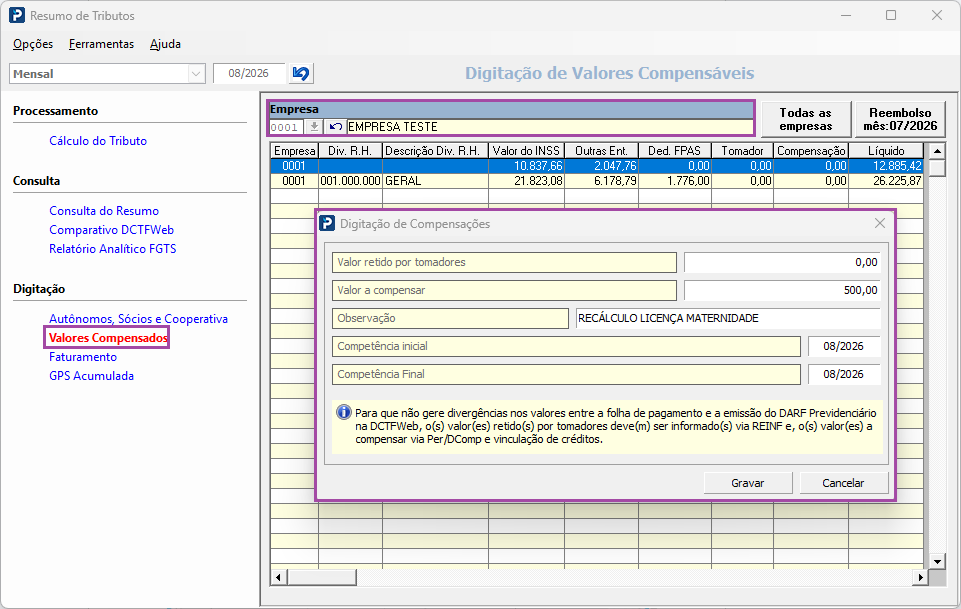Image resolution: width=961 pixels, height=609 pixels.
Task: Open Cálculo do Tributo link
Action: coord(98,141)
